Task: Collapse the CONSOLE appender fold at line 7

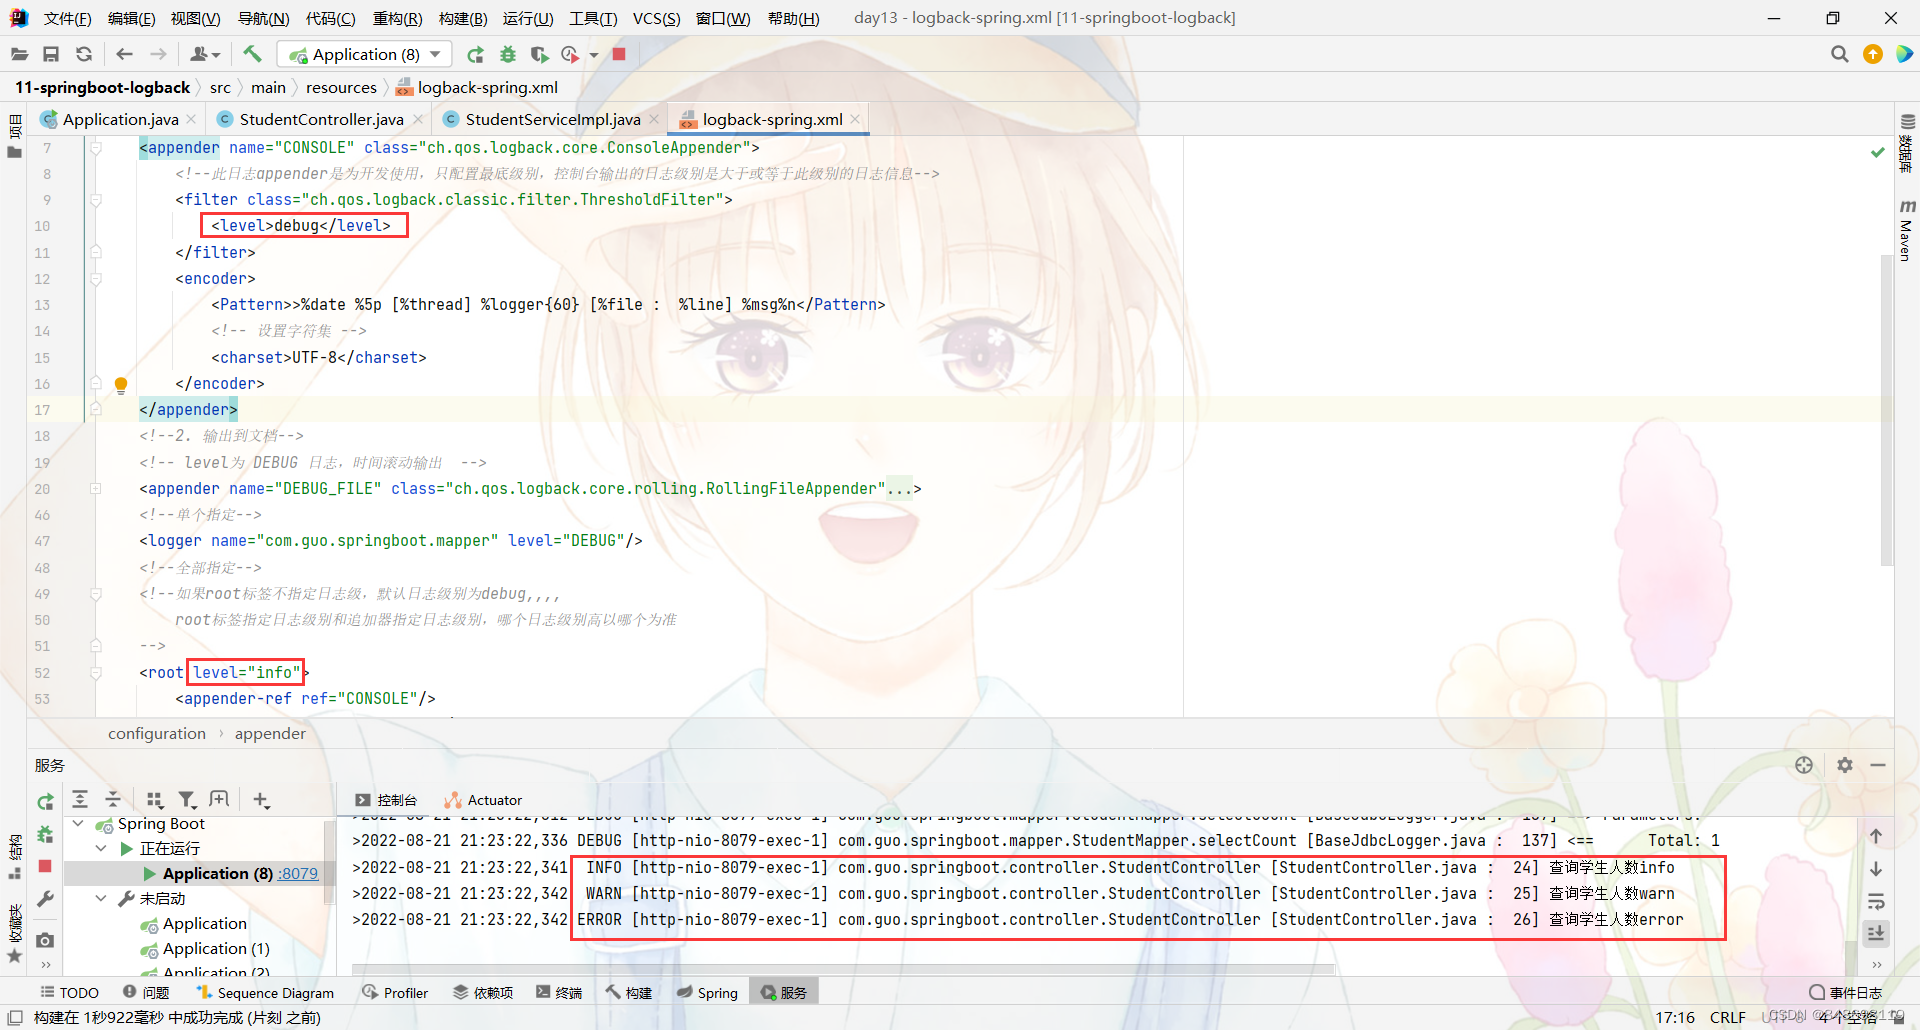Action: click(96, 148)
